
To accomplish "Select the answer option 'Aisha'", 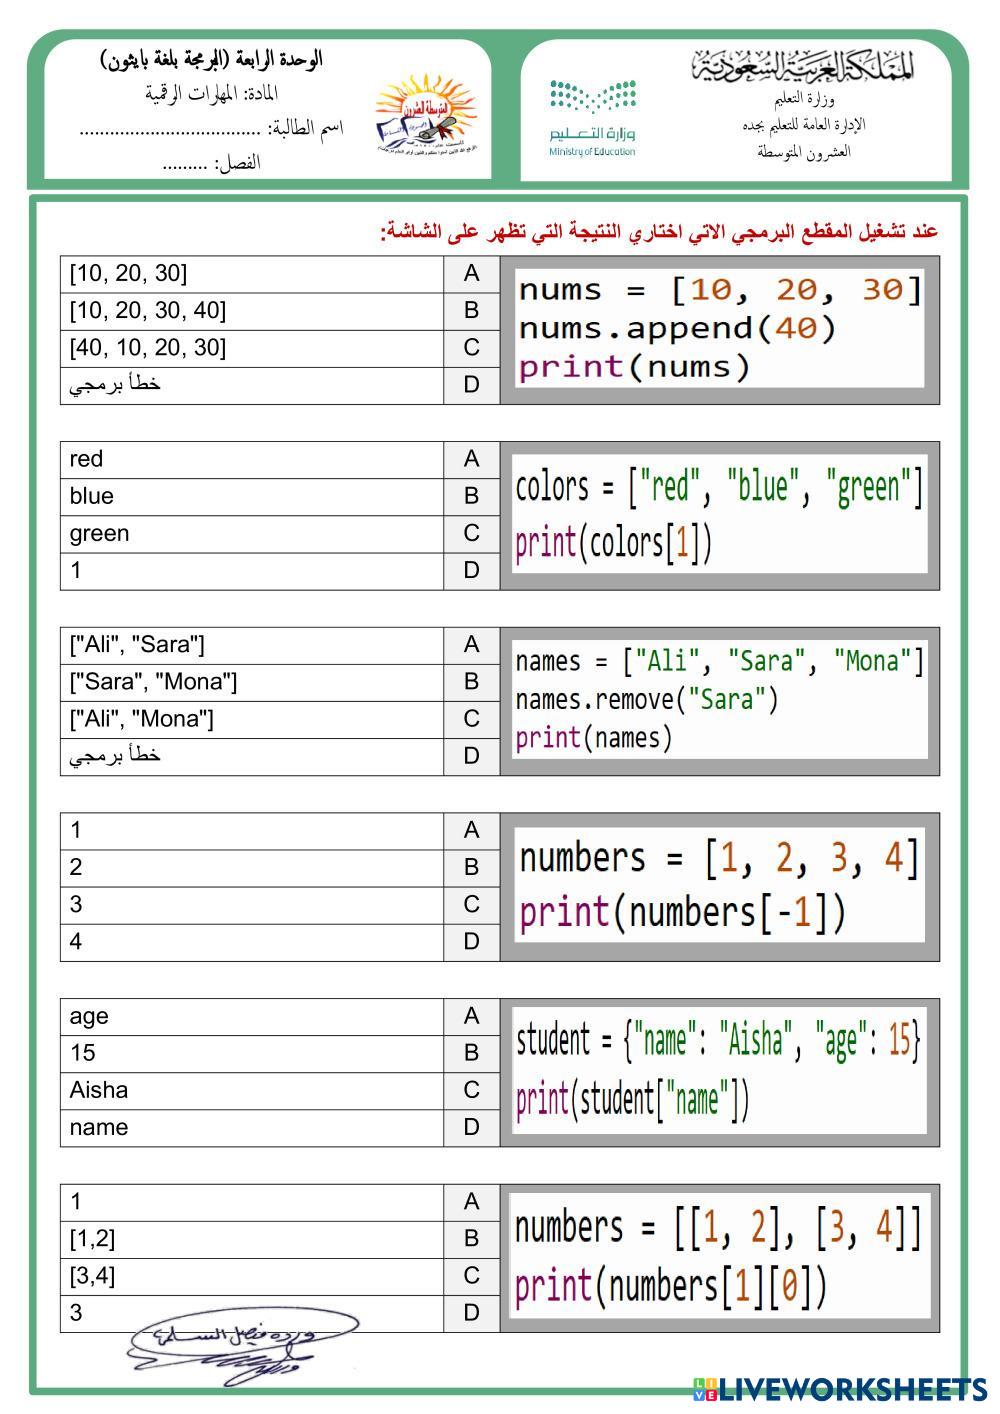I will [252, 1090].
